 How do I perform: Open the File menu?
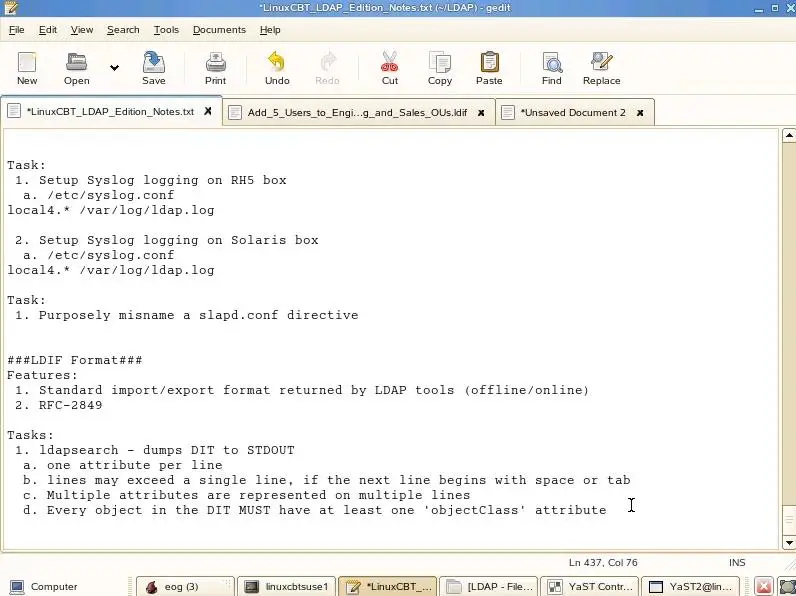(x=17, y=30)
